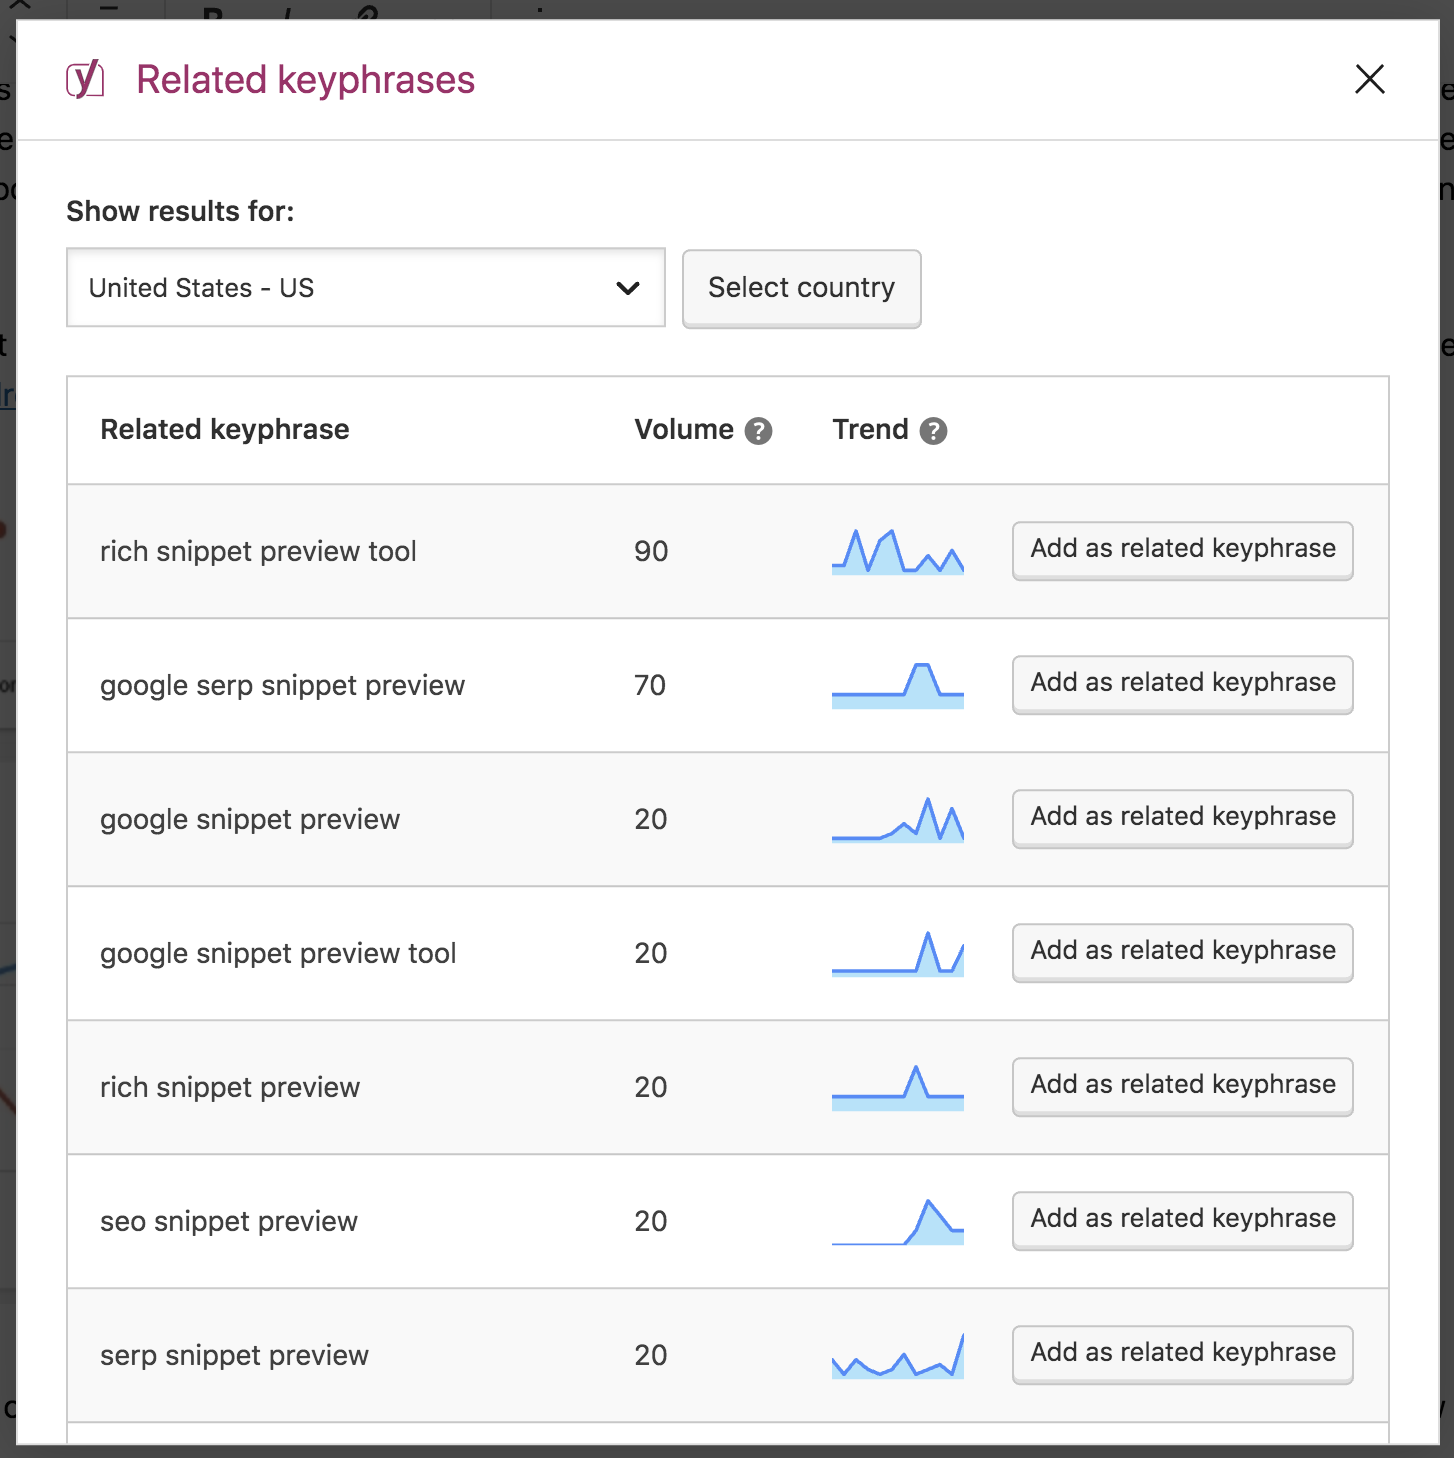Click the dropdown chevron arrow for country
The image size is (1454, 1458).
tap(628, 288)
